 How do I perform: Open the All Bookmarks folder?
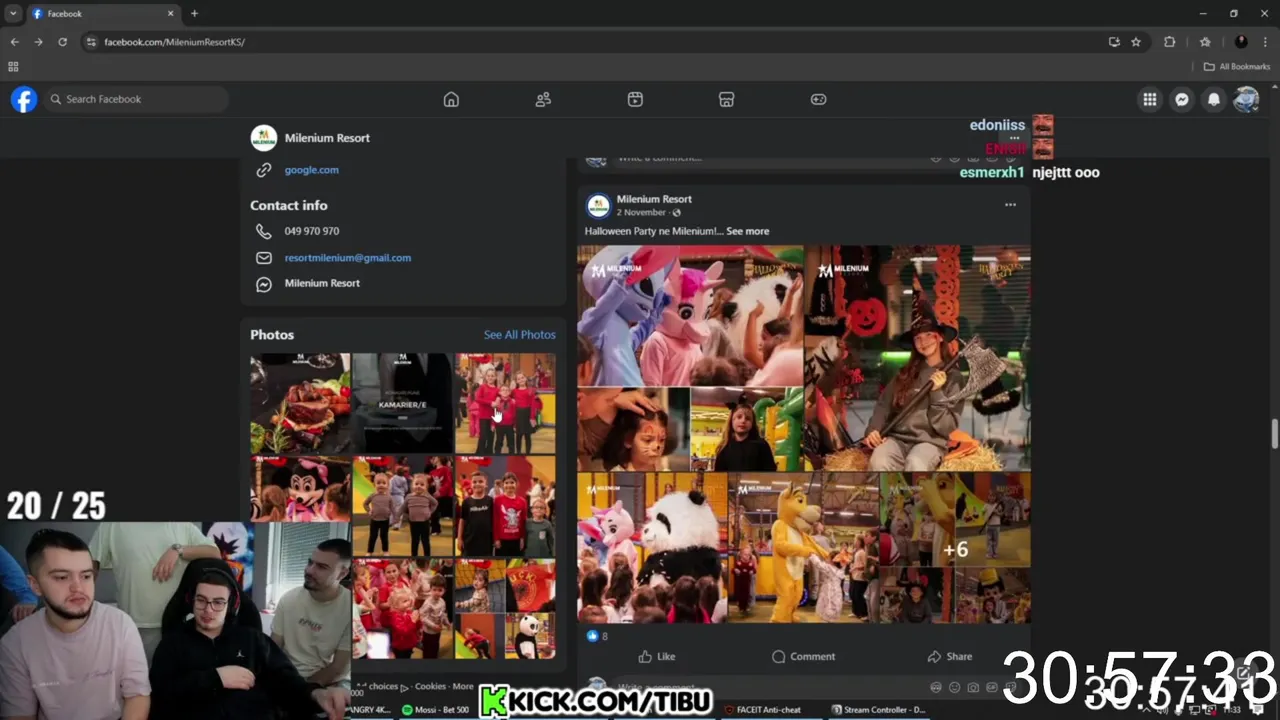[x=1237, y=67]
